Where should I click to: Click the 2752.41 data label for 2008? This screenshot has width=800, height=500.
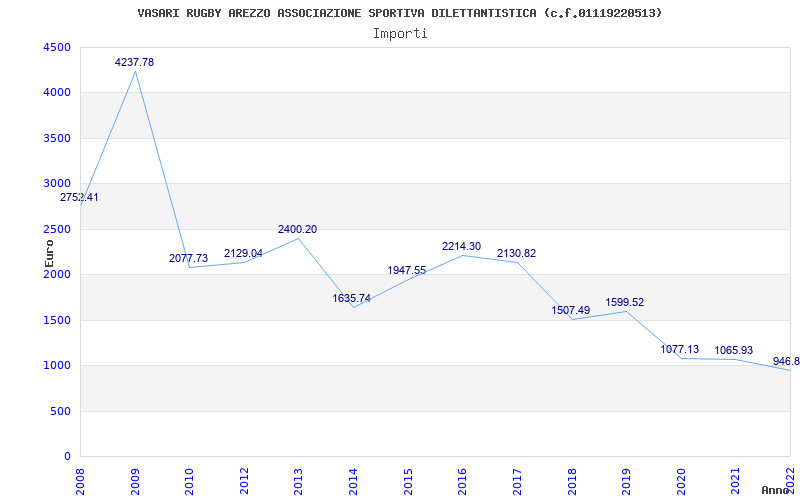(79, 197)
